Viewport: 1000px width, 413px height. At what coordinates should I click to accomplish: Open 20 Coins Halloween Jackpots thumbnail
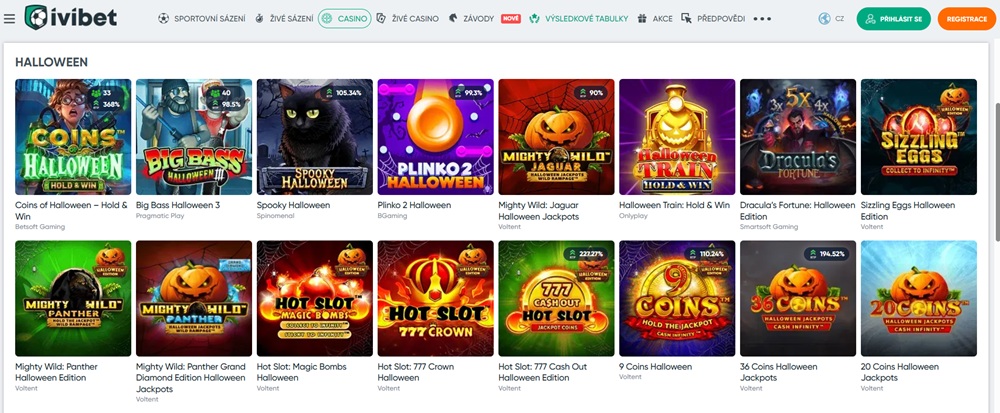[x=919, y=298]
